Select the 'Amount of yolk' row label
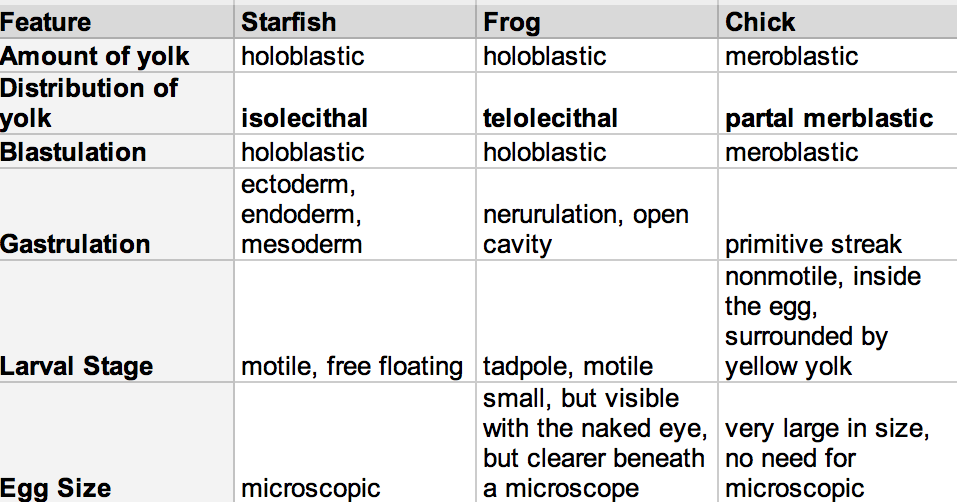 pos(95,56)
